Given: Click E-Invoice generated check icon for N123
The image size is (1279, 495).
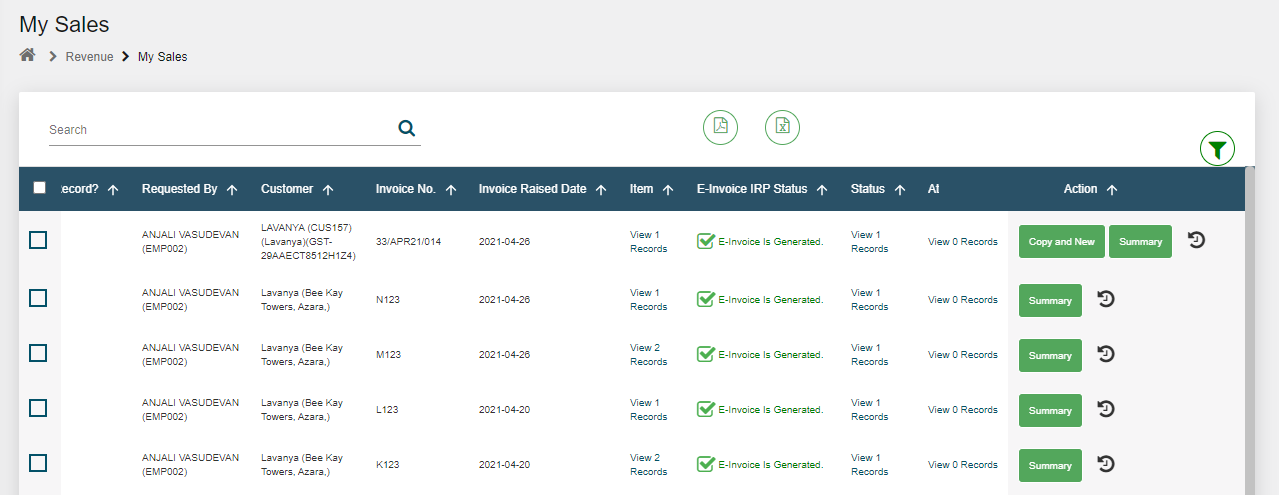Looking at the screenshot, I should coord(705,299).
